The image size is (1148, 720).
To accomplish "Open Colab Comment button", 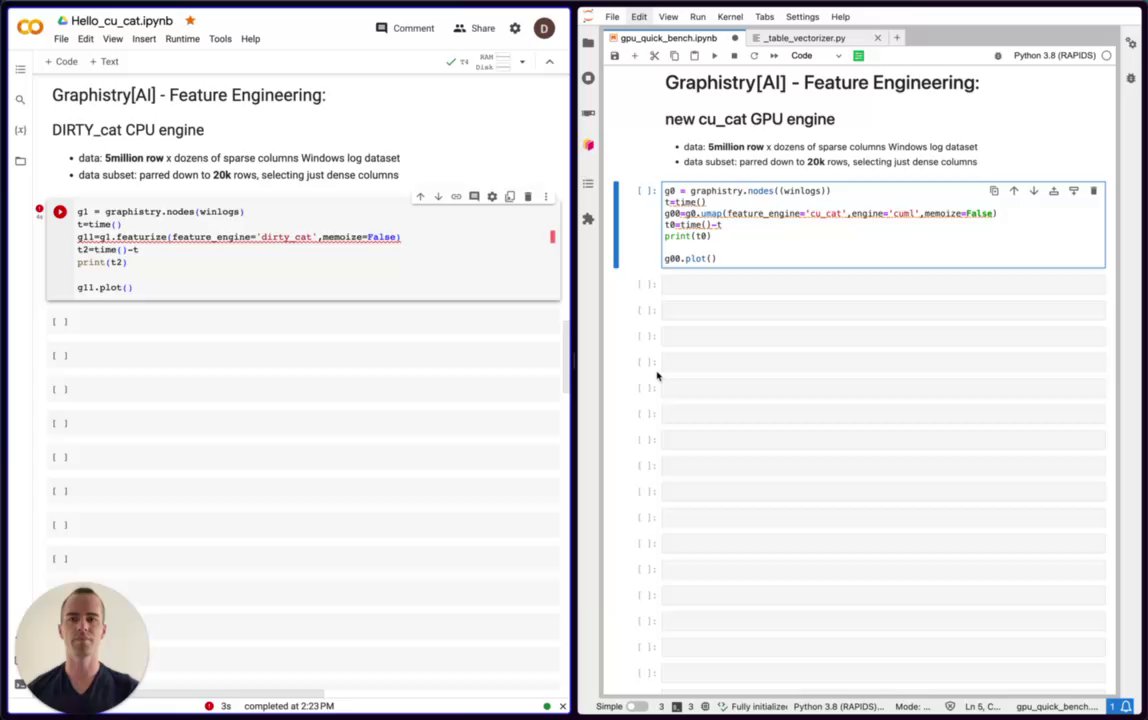I will (x=405, y=28).
